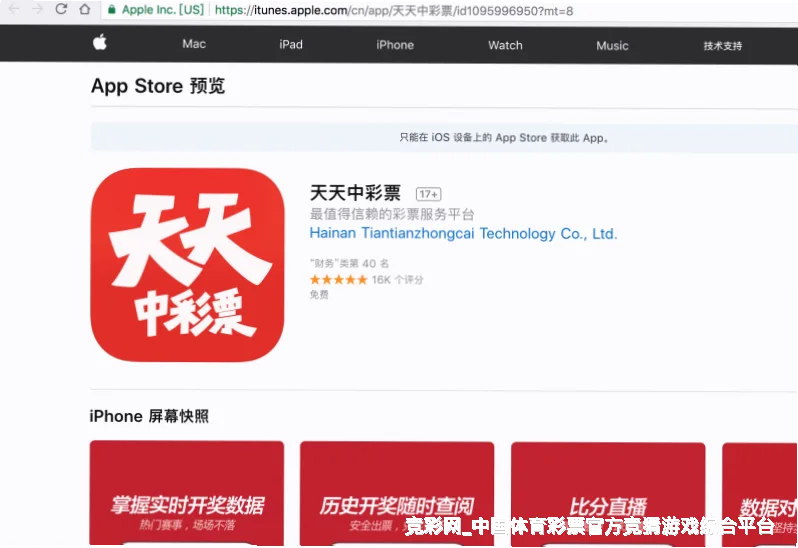Open the Watch menu item
This screenshot has height=548, width=798.
505,45
